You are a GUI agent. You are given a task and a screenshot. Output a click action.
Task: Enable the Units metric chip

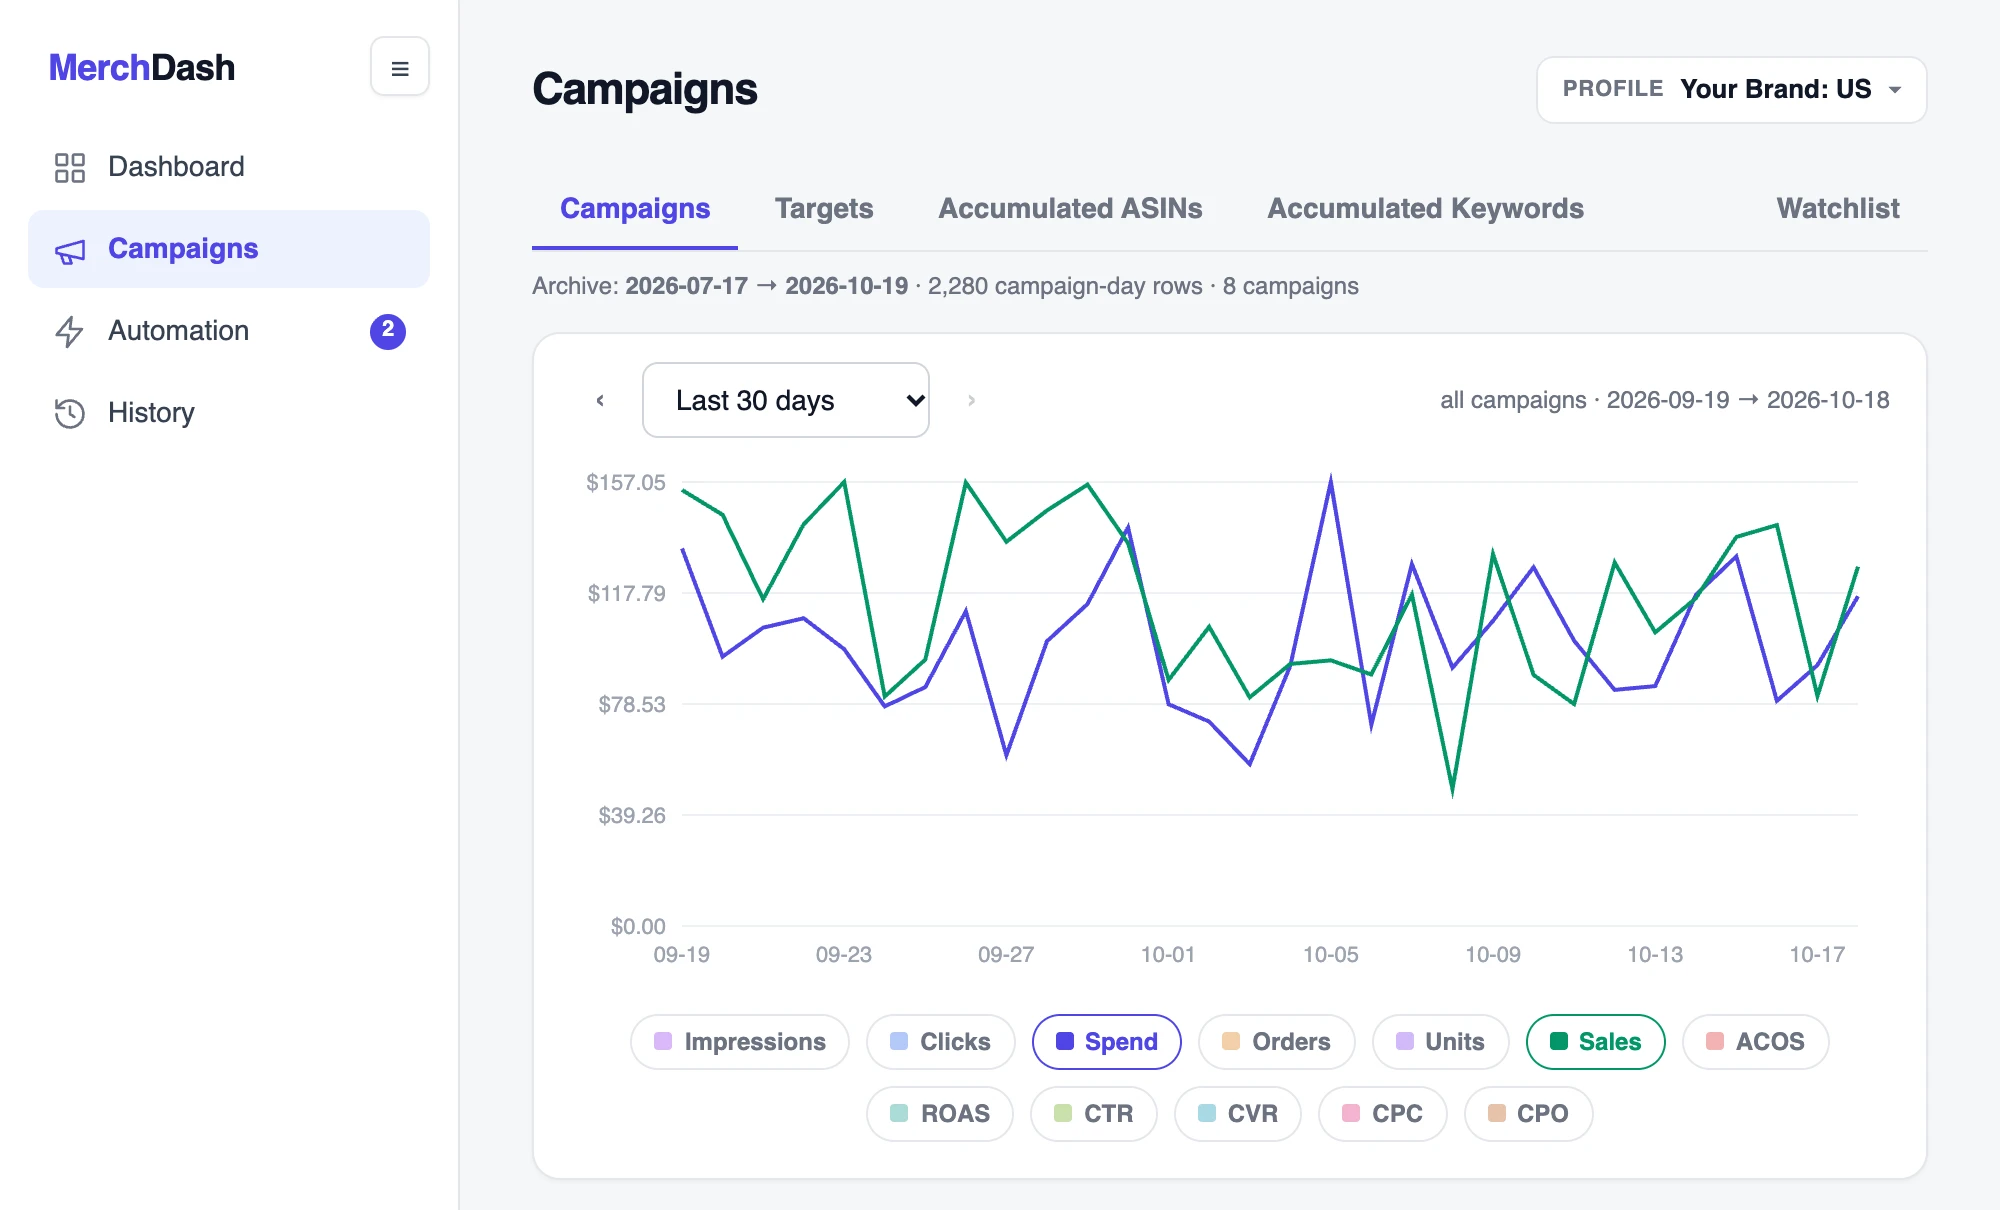click(x=1441, y=1042)
